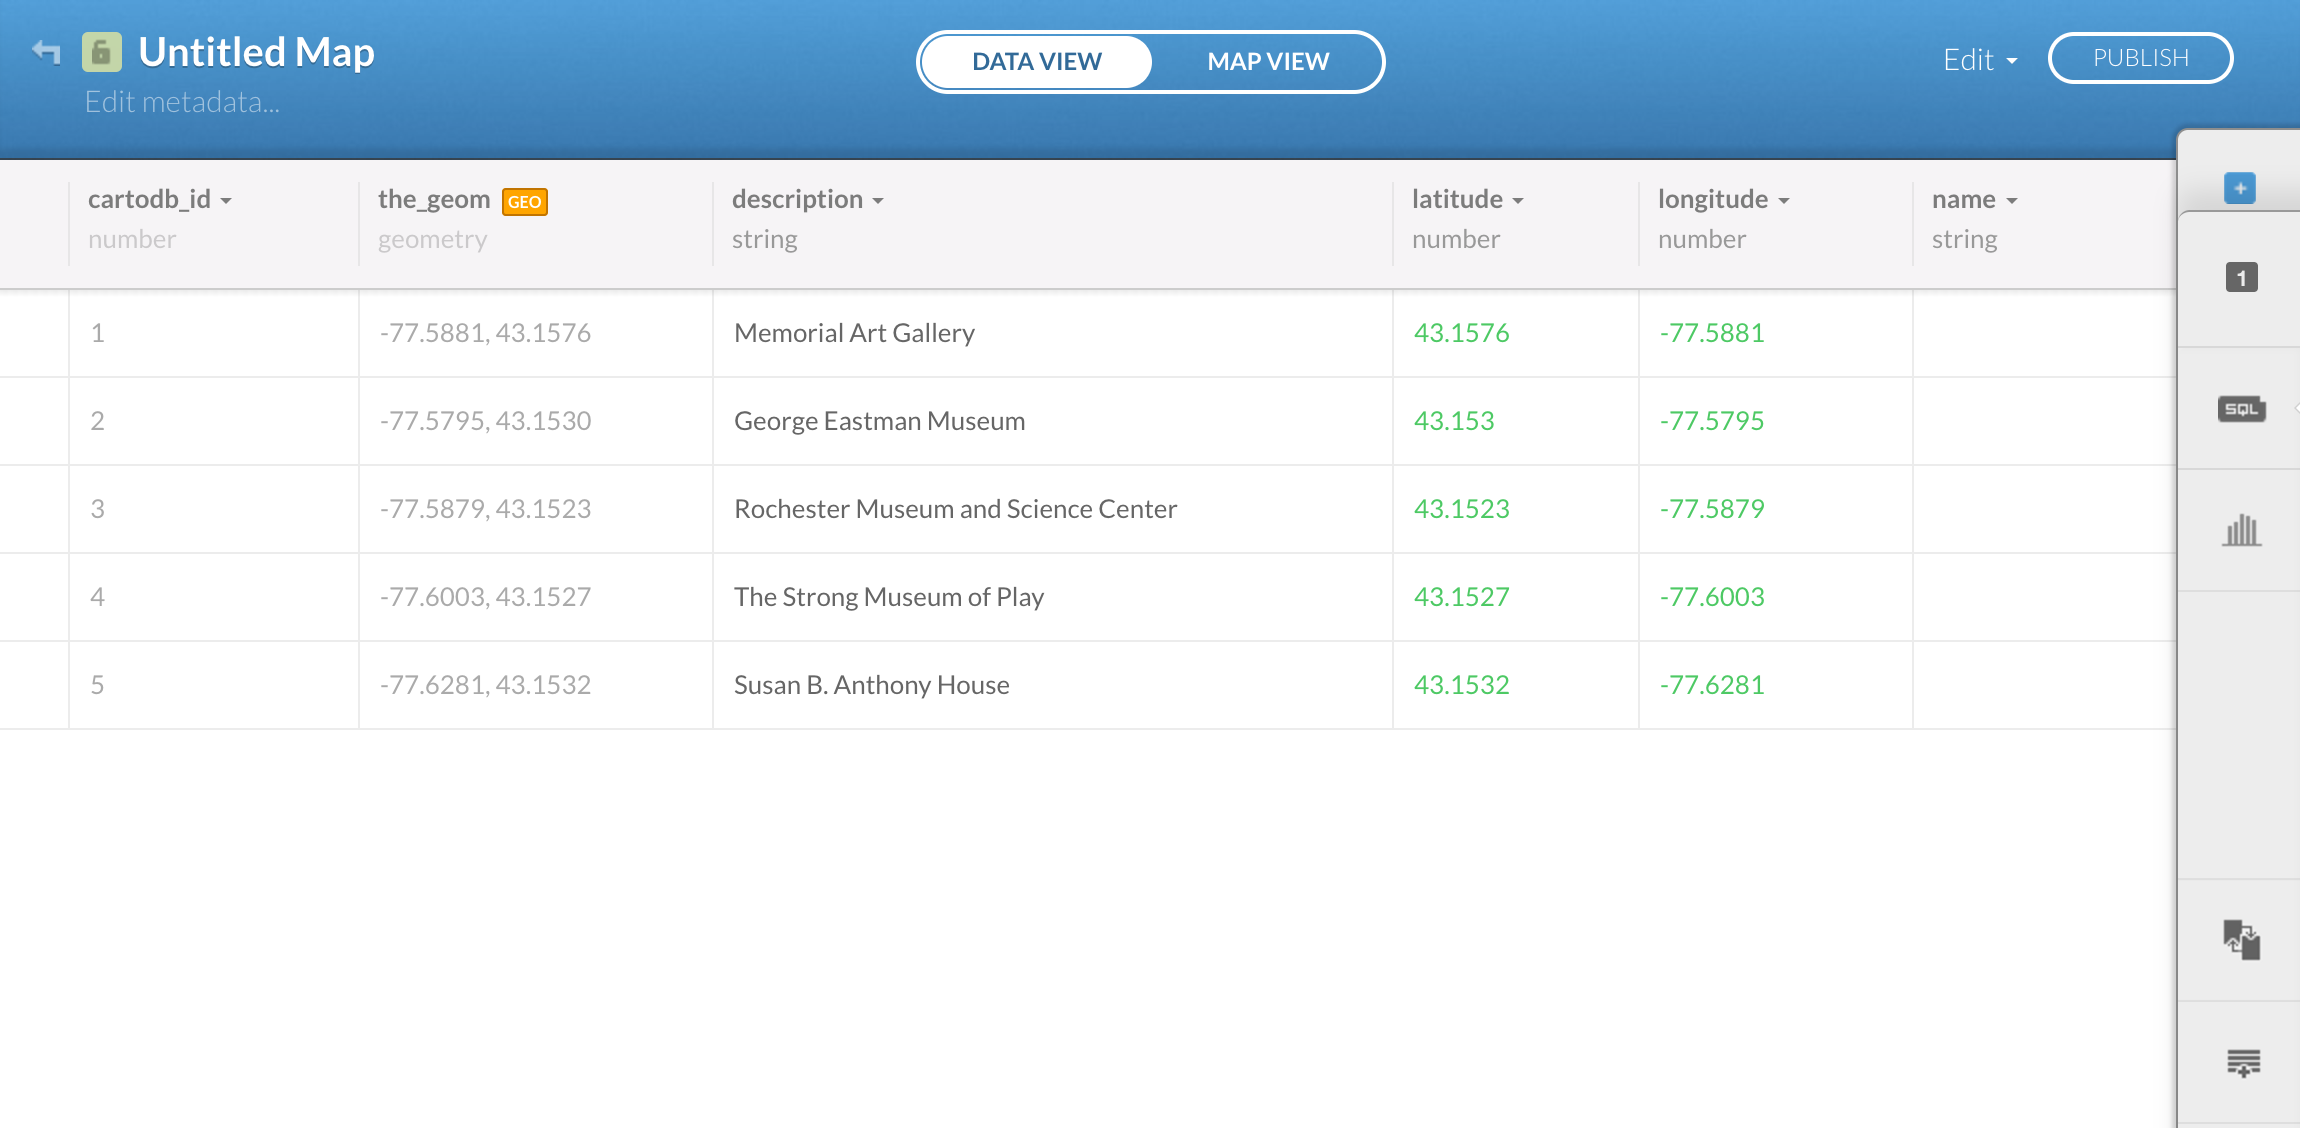Screen dimensions: 2300x1128
Task: Switch to DATA VIEW
Action: click(1036, 62)
